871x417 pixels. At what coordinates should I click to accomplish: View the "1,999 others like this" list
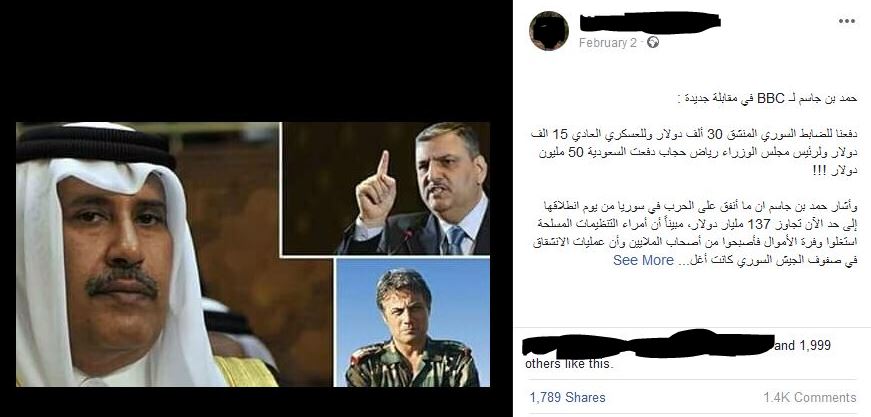coord(678,355)
